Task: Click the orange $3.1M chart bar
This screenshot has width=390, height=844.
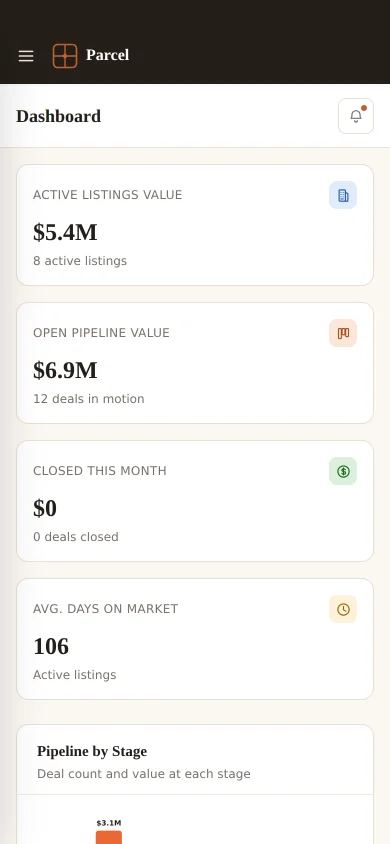Action: point(109,838)
